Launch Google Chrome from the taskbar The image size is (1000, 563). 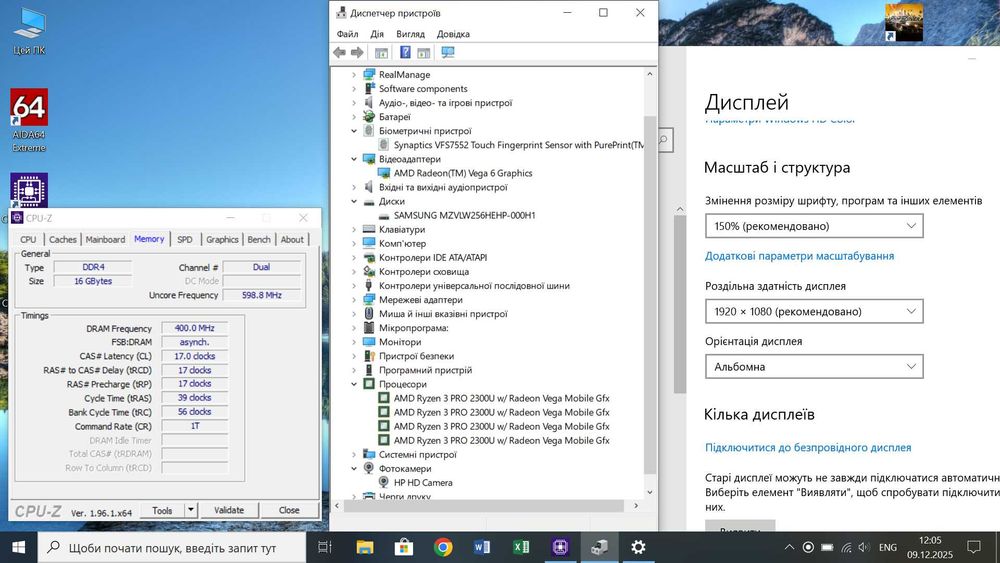point(443,547)
